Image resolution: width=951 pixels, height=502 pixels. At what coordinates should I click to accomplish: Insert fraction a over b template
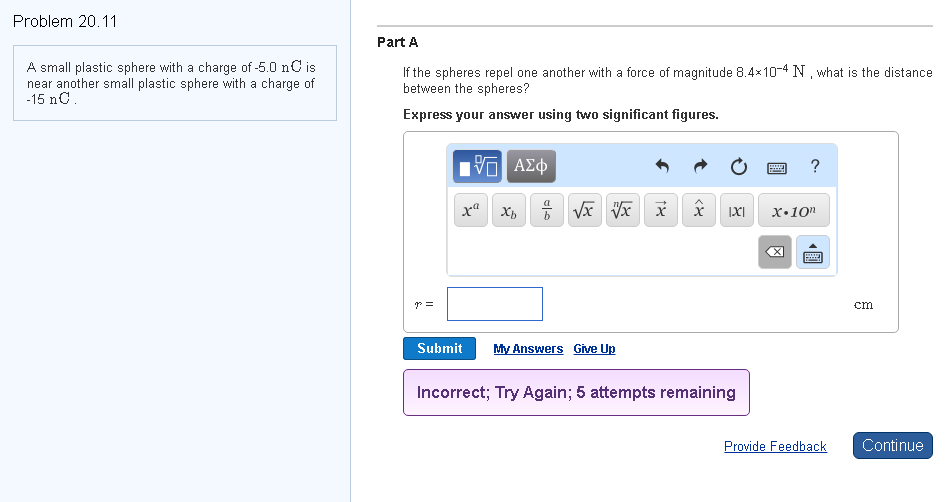(x=546, y=210)
